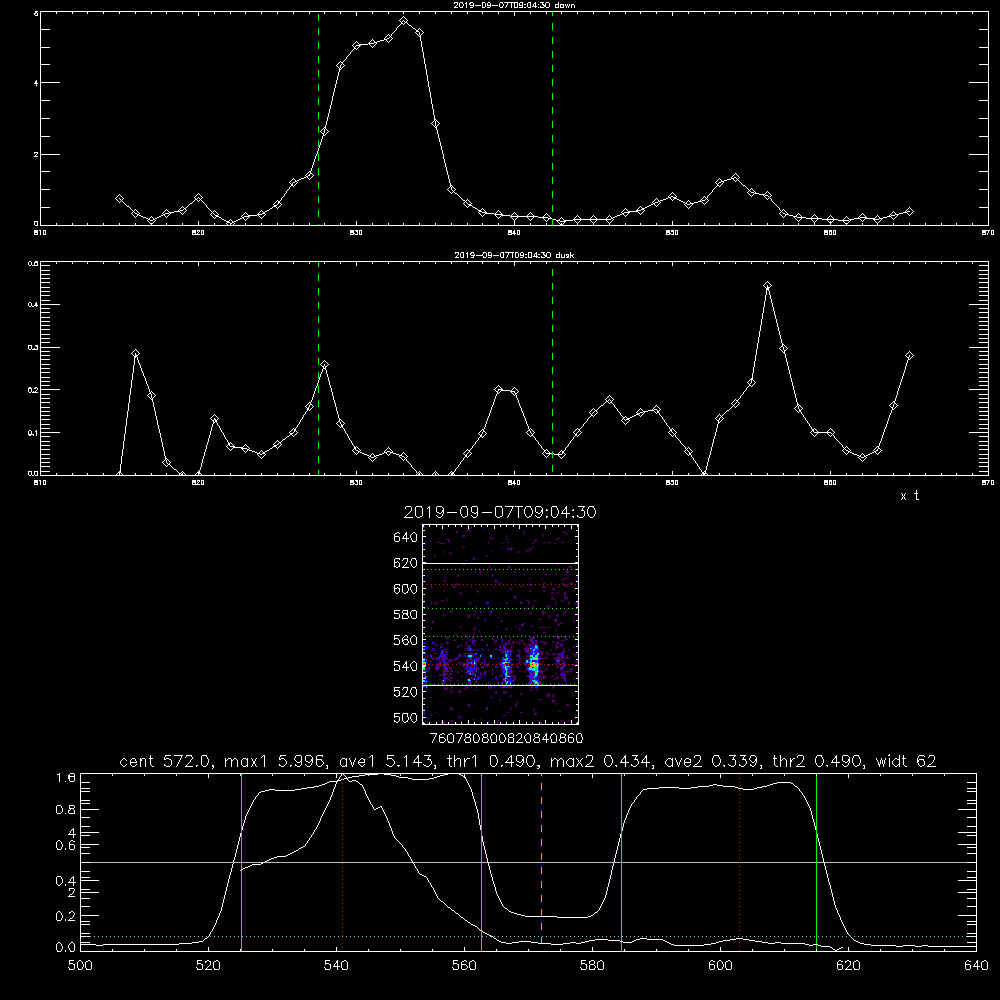Click the orange dashed center line in bottom plot

tap(541, 861)
